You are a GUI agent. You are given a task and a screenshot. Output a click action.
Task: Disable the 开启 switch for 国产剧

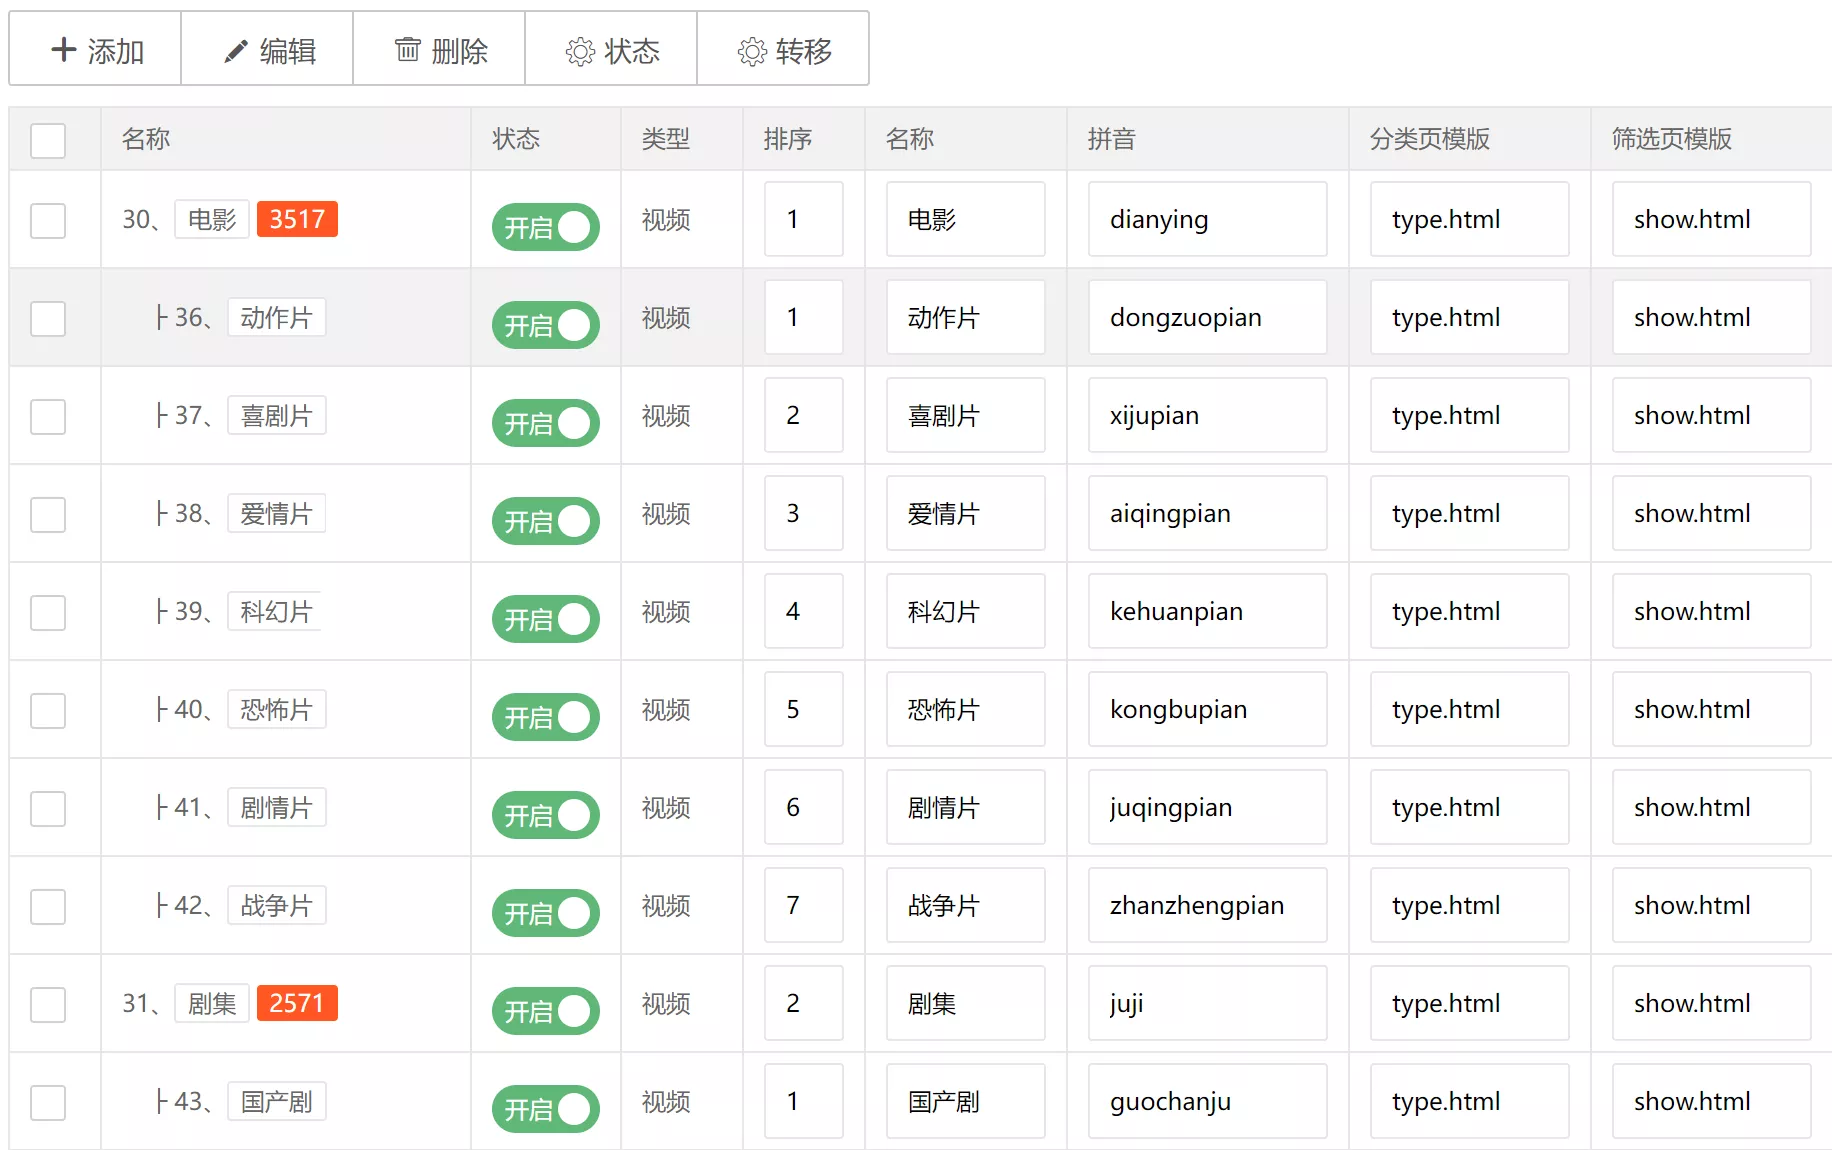[x=545, y=1109]
